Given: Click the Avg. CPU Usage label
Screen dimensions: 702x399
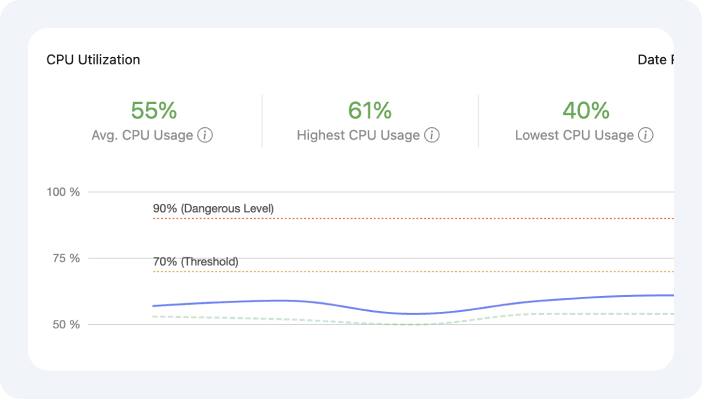Looking at the screenshot, I should tap(142, 135).
